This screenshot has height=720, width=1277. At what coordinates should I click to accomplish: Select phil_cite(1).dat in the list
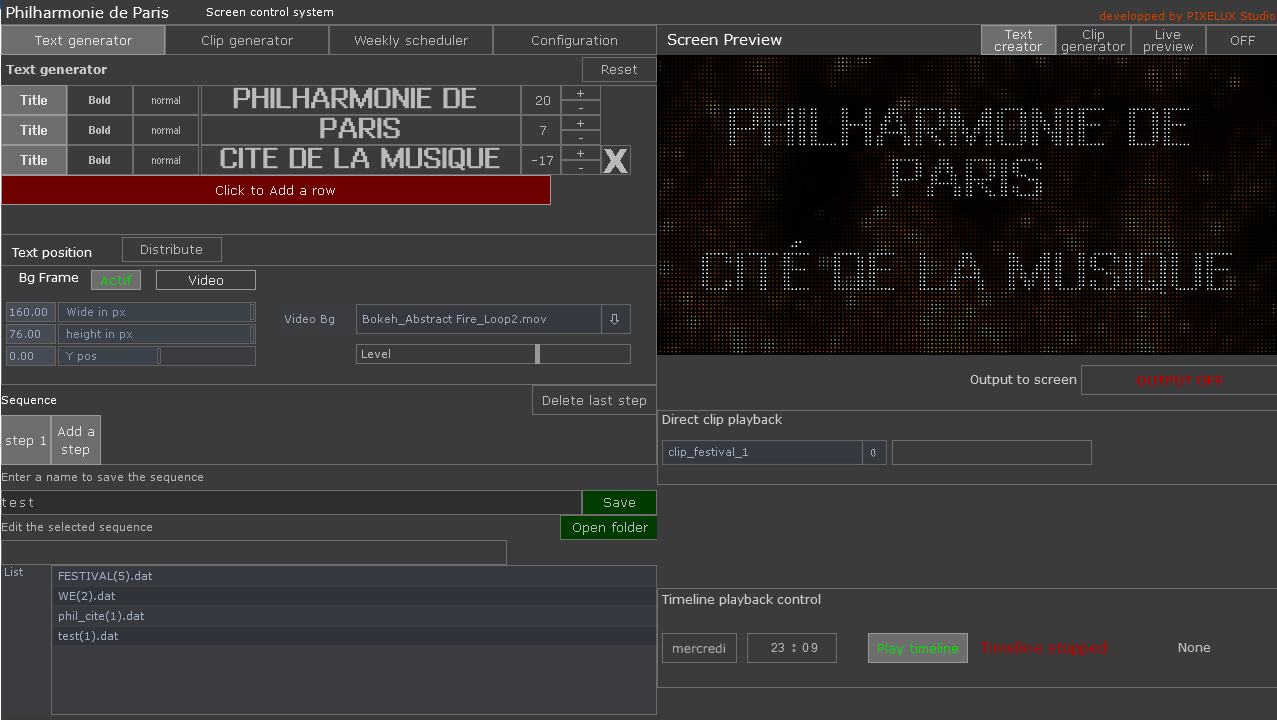pyautogui.click(x=354, y=616)
